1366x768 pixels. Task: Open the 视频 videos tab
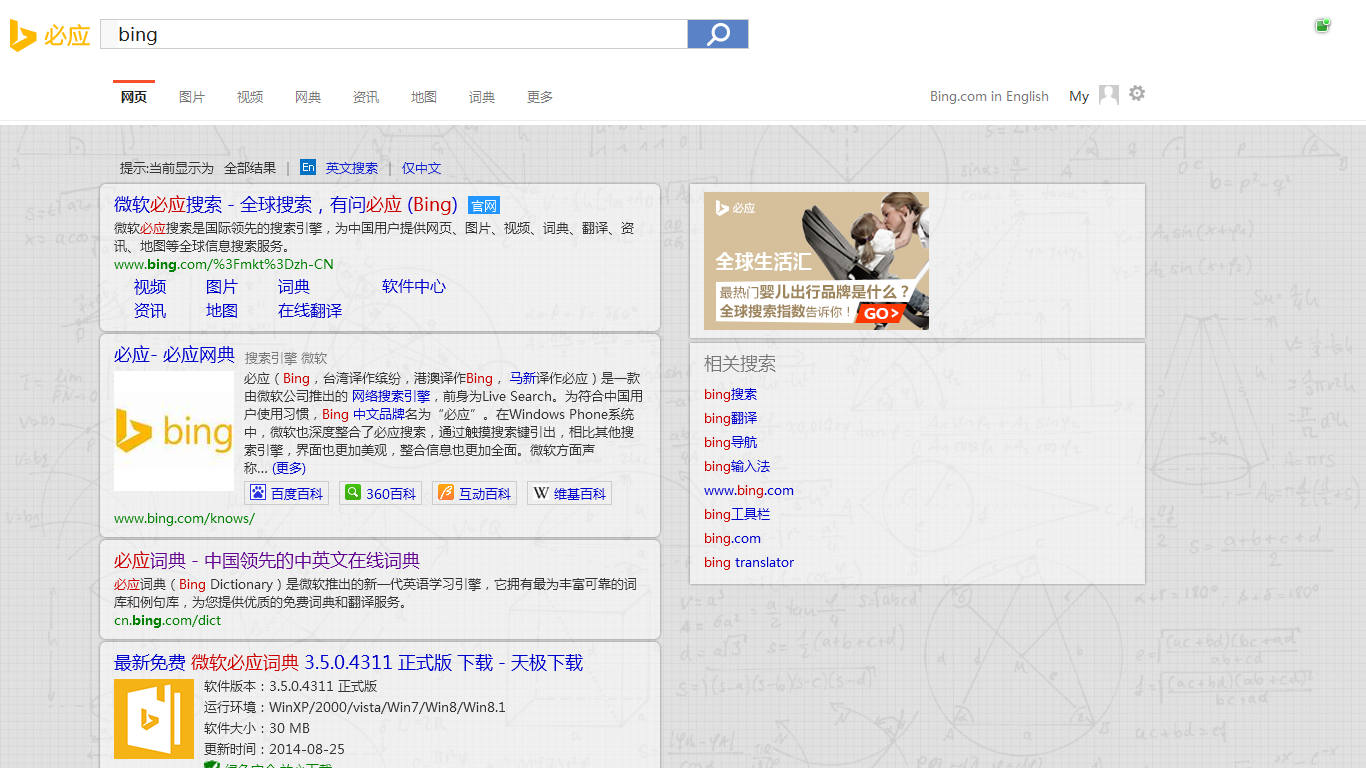click(x=249, y=96)
